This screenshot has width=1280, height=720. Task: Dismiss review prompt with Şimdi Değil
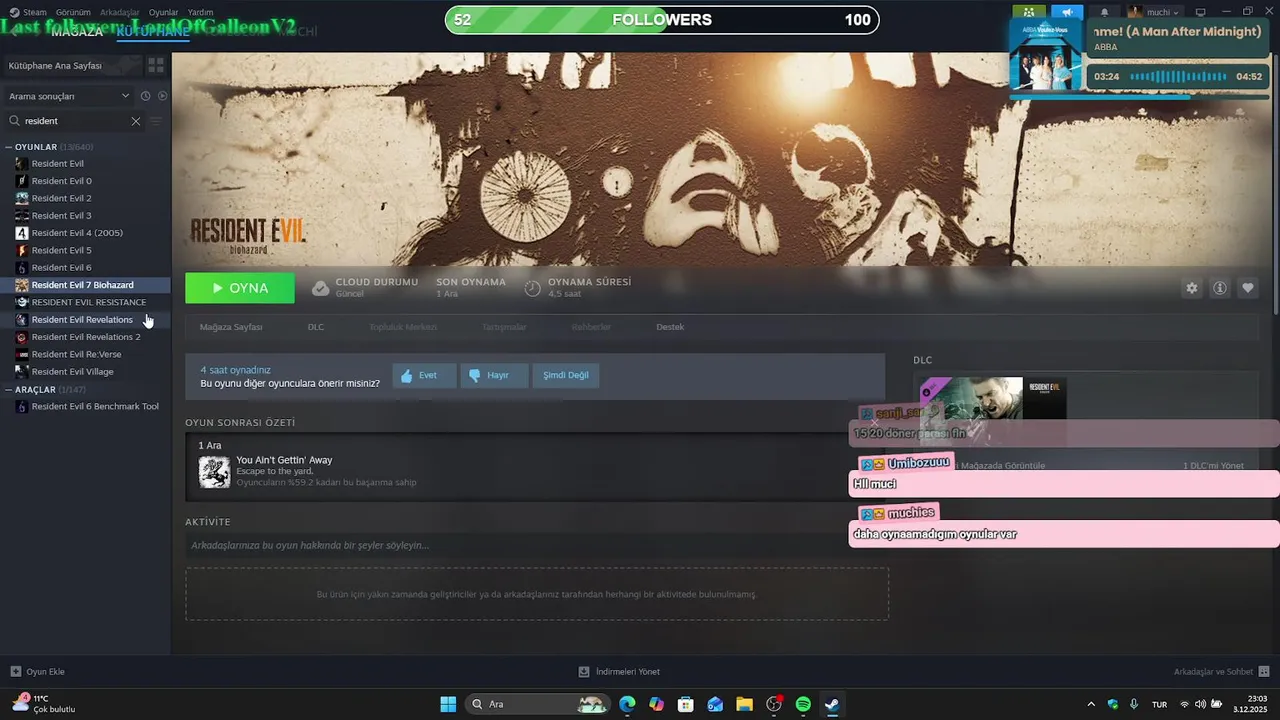[x=566, y=375]
